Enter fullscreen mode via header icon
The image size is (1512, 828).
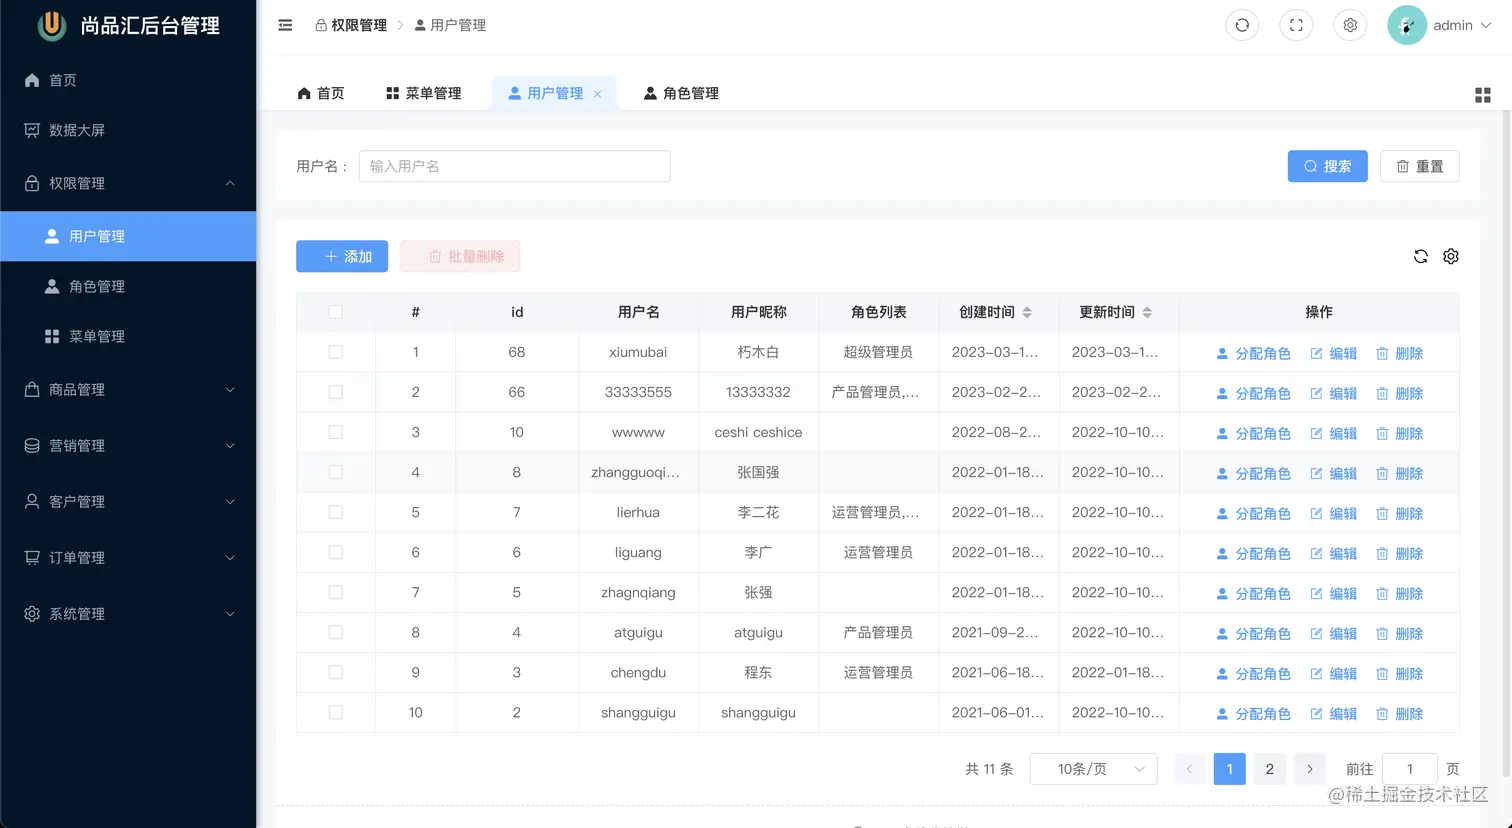(1296, 25)
